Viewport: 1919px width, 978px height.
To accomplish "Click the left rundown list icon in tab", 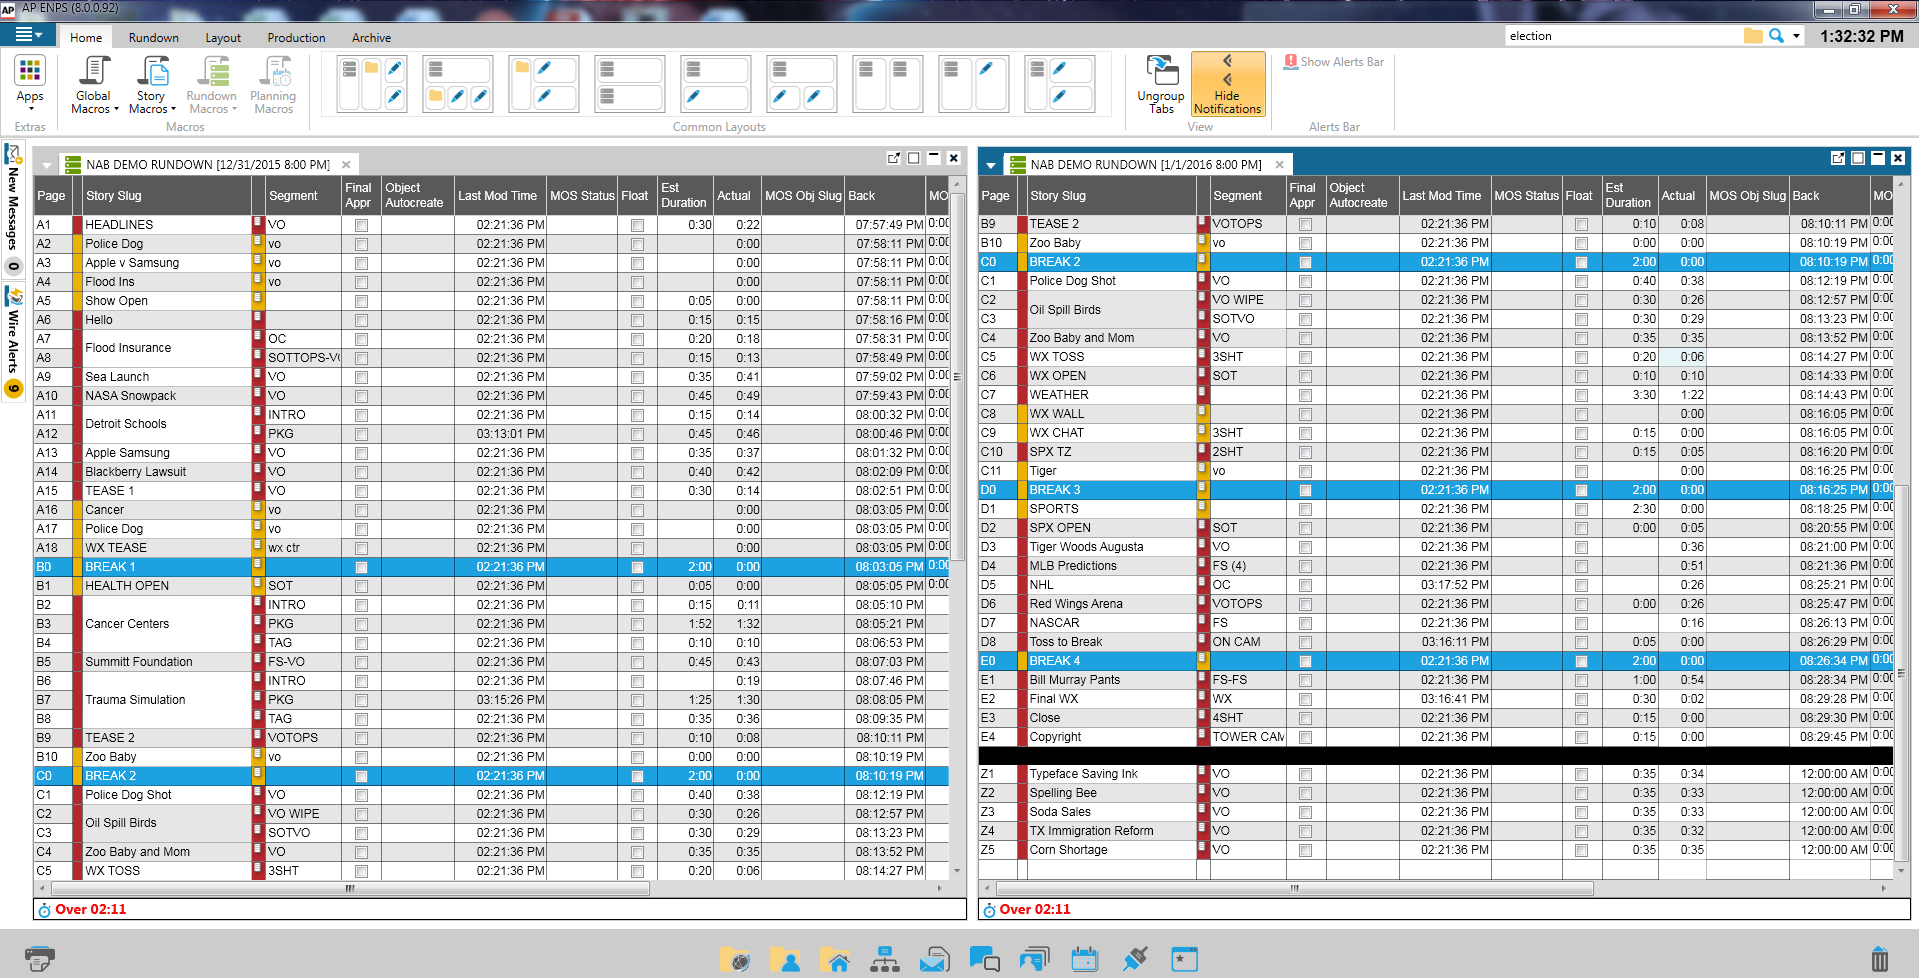I will click(x=72, y=164).
